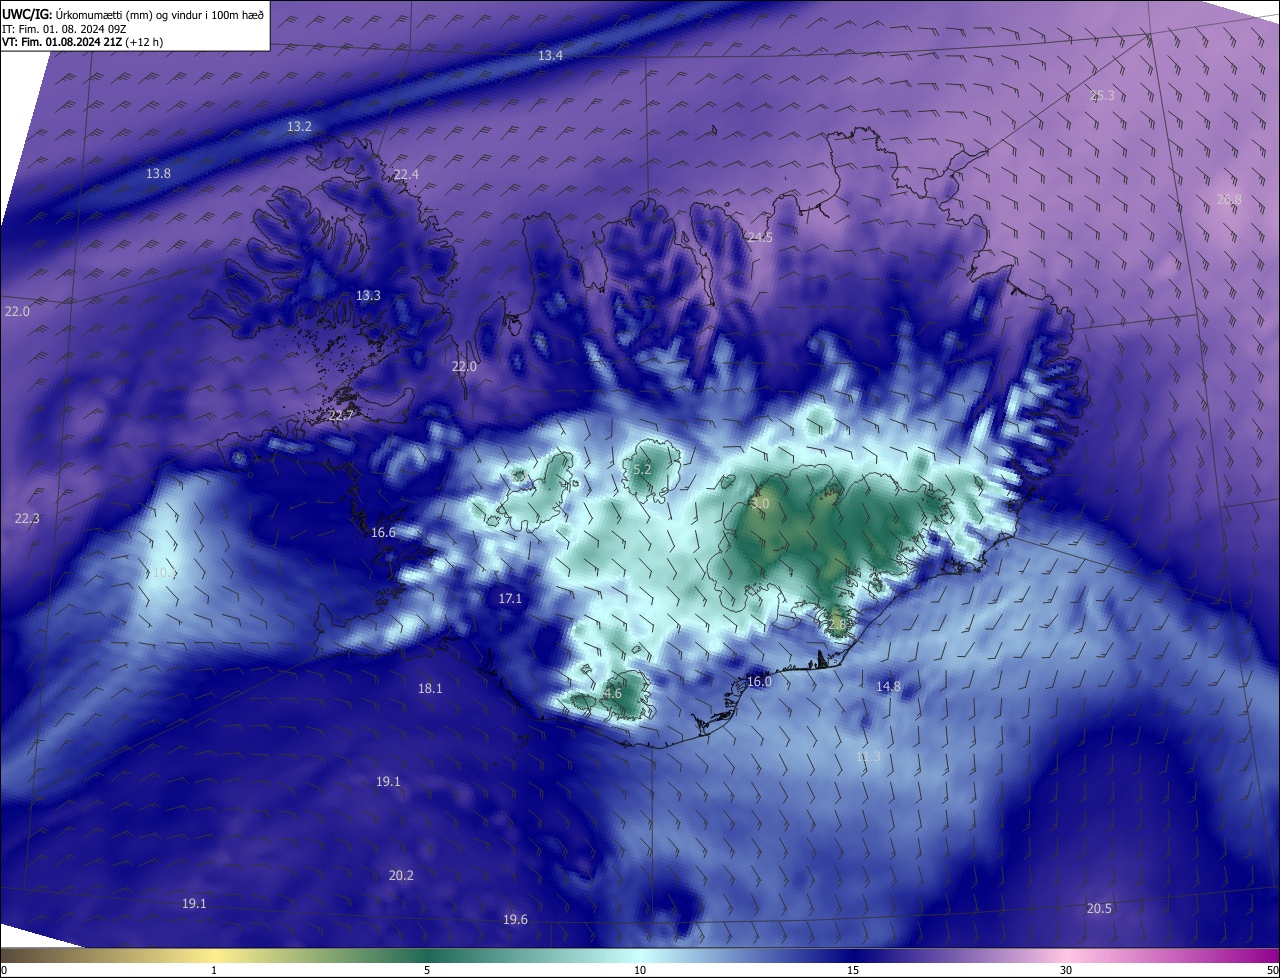Click the 4.6 value on the southern glacier
This screenshot has height=978, width=1280.
click(x=613, y=694)
